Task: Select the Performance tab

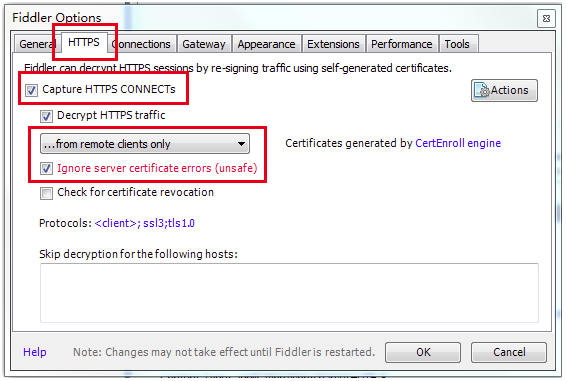Action: [x=402, y=44]
